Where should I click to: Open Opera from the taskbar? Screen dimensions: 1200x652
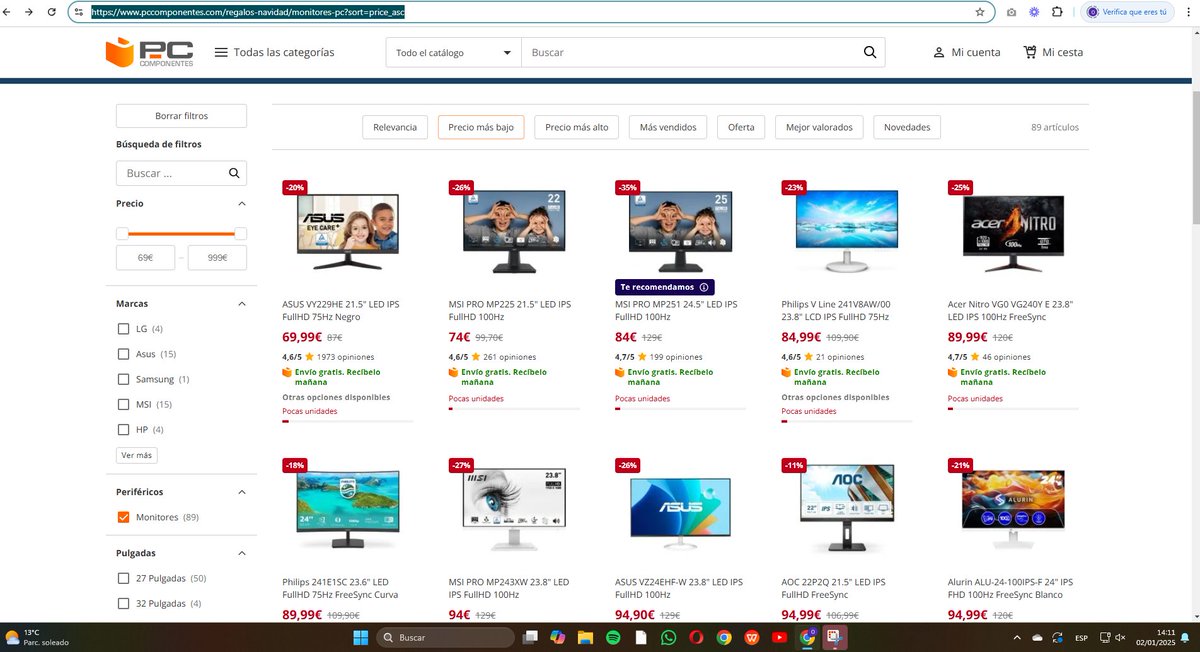(695, 637)
